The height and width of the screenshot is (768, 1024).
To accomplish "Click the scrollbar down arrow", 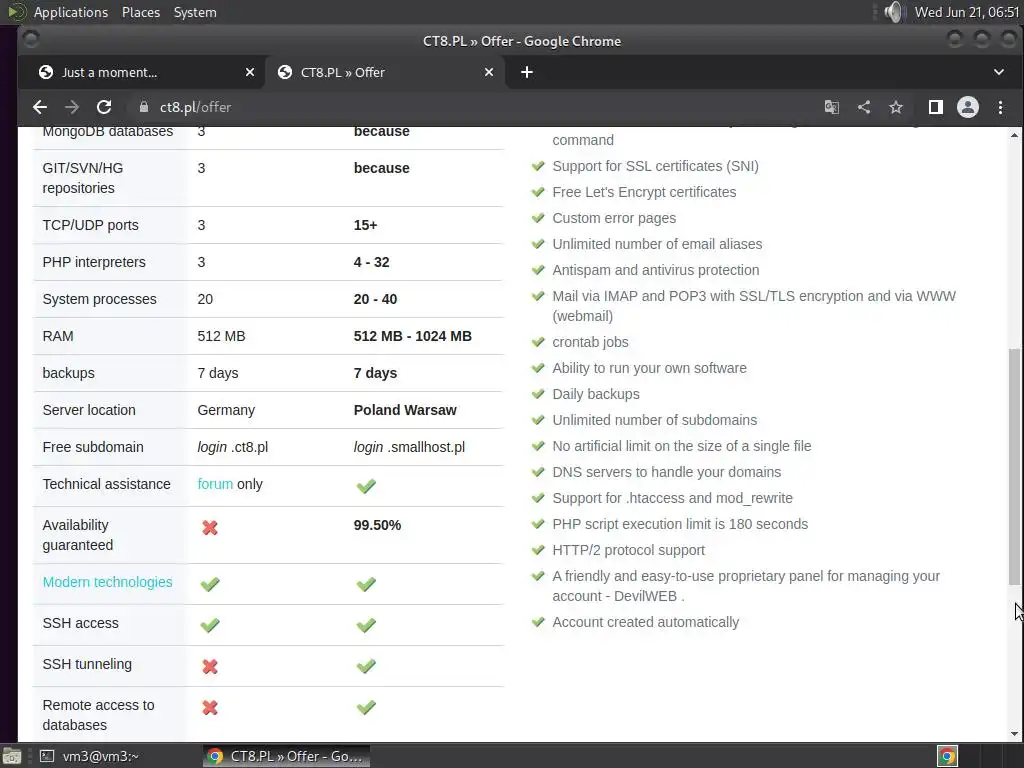I will pos(1014,734).
